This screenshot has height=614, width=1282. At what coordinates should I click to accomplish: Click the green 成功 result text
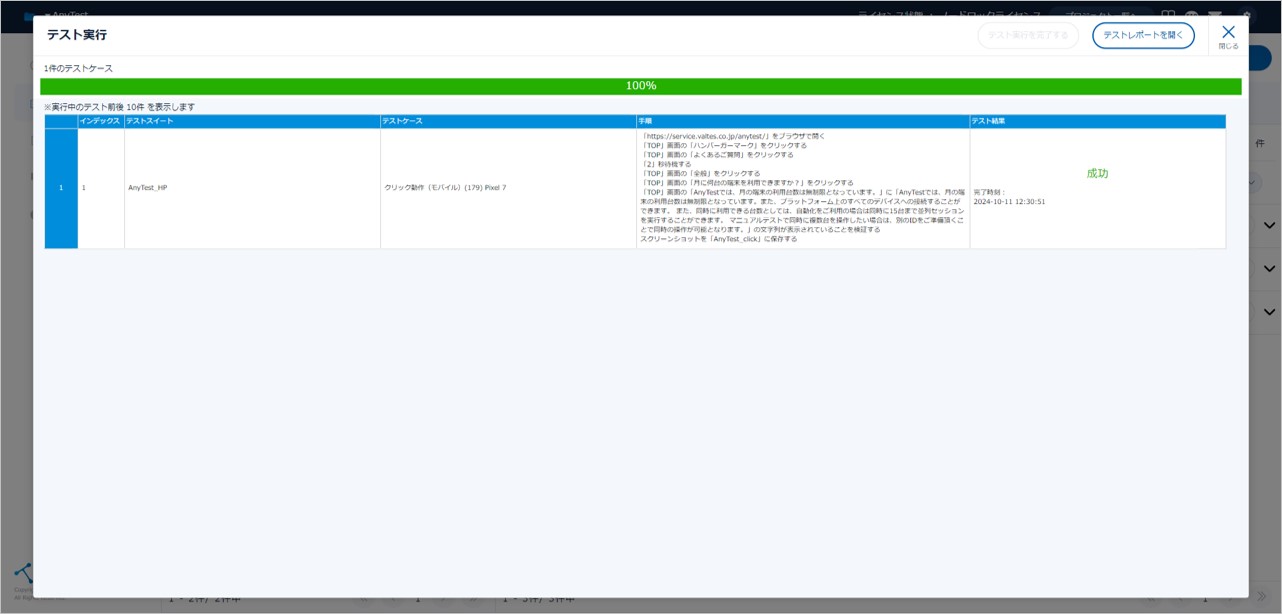(x=1097, y=173)
